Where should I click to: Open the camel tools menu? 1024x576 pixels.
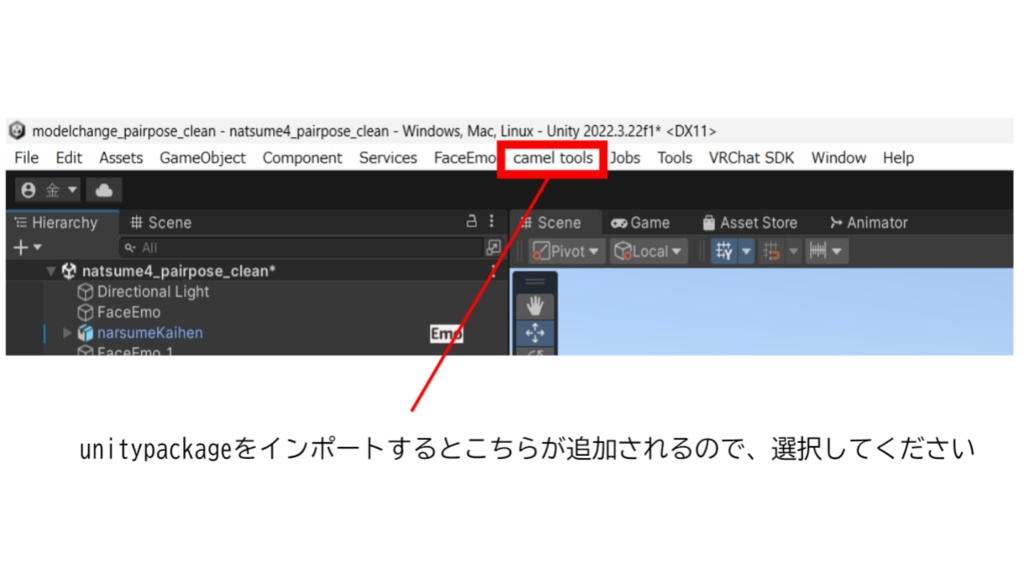point(552,158)
